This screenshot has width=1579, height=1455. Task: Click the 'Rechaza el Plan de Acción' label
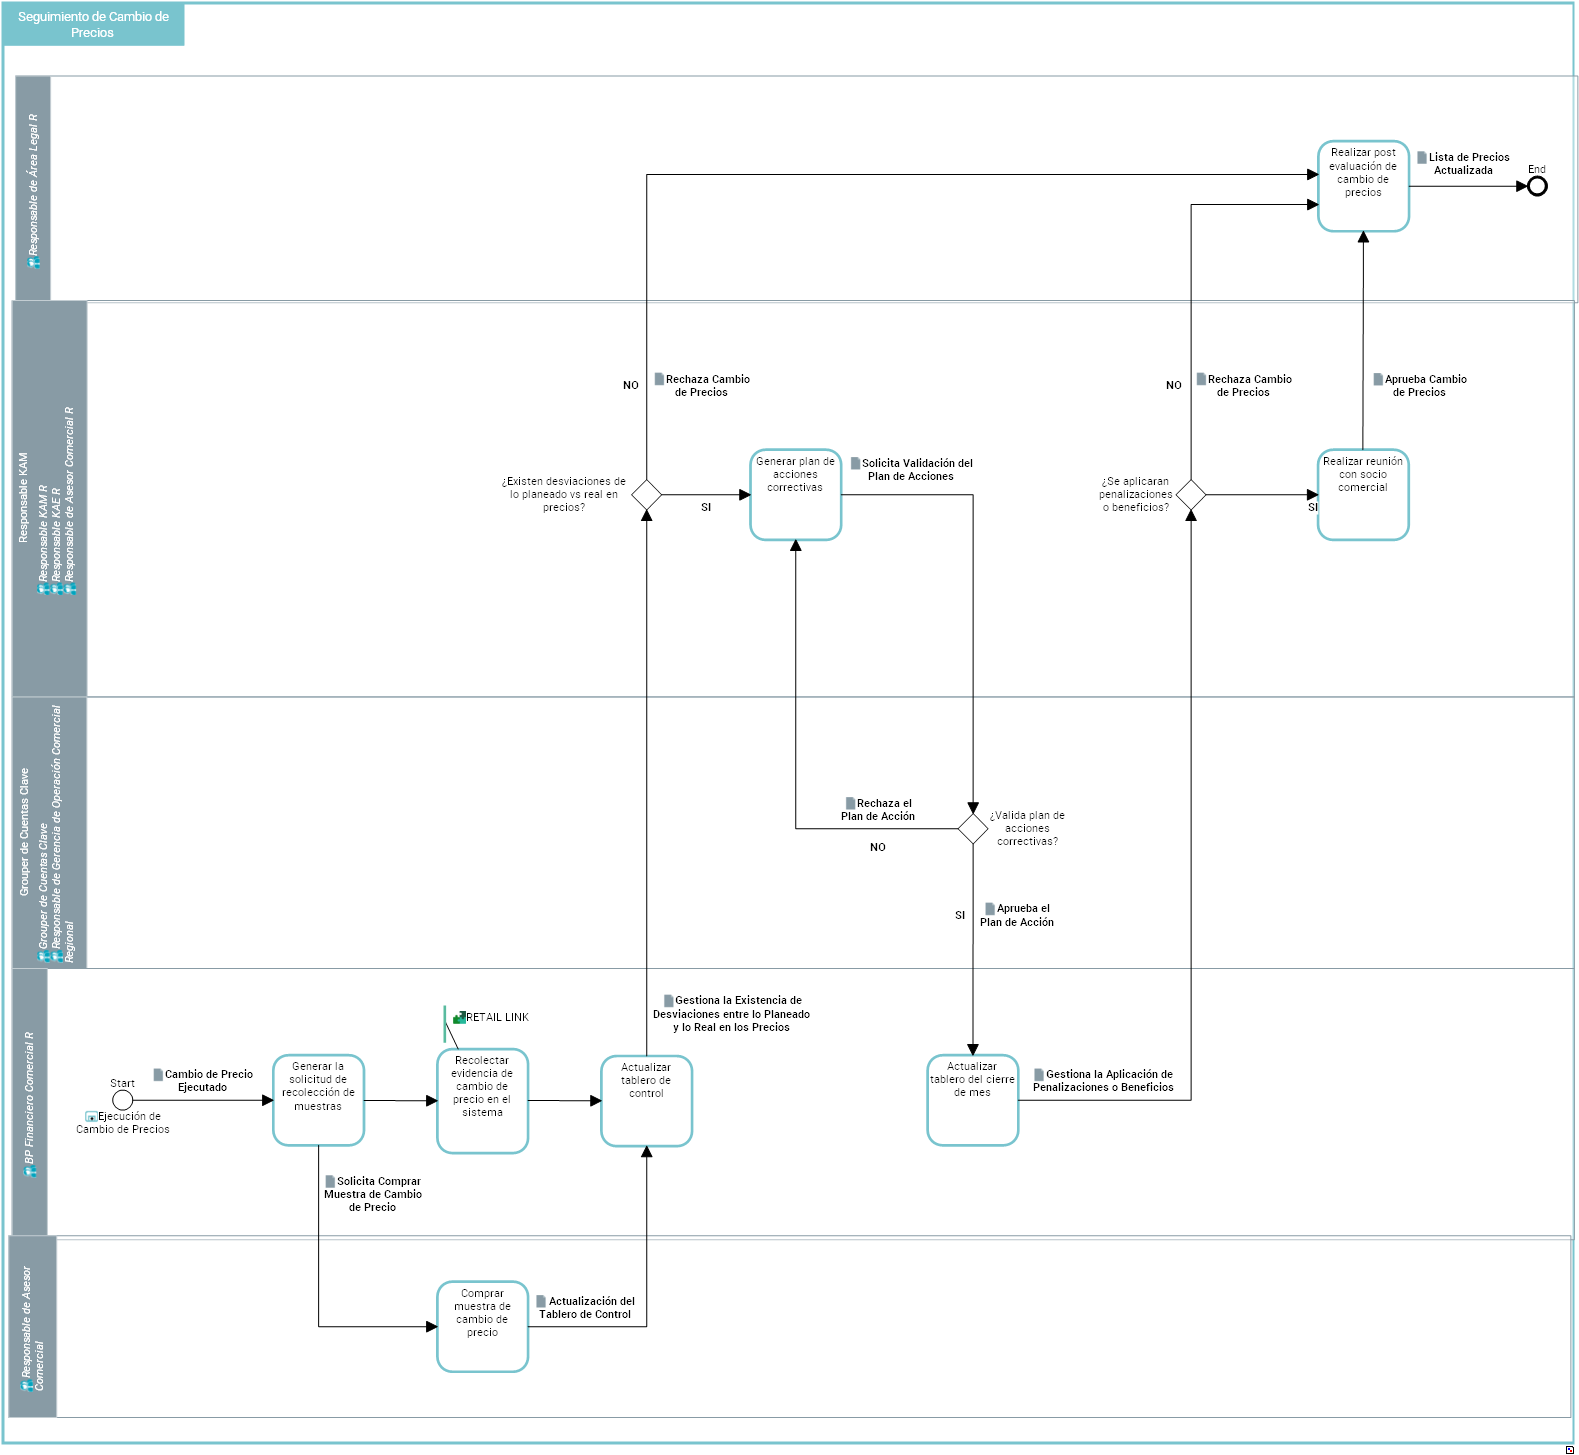878,810
